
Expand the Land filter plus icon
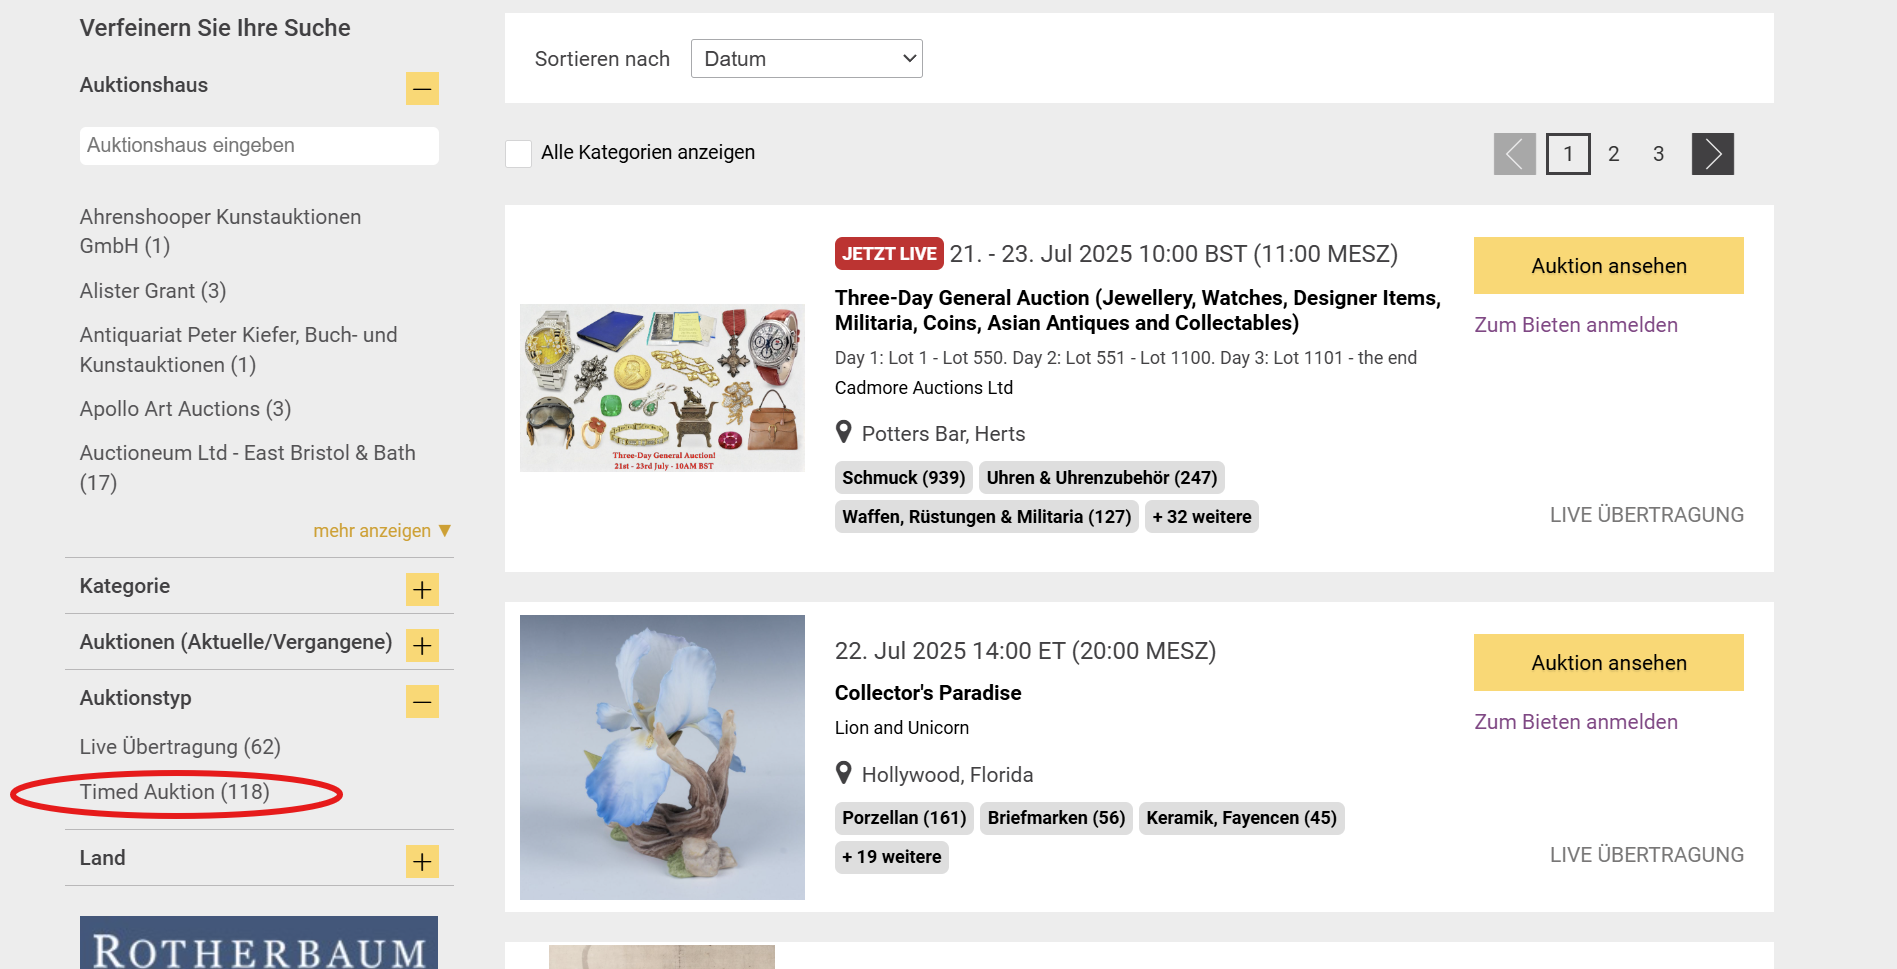tap(422, 861)
